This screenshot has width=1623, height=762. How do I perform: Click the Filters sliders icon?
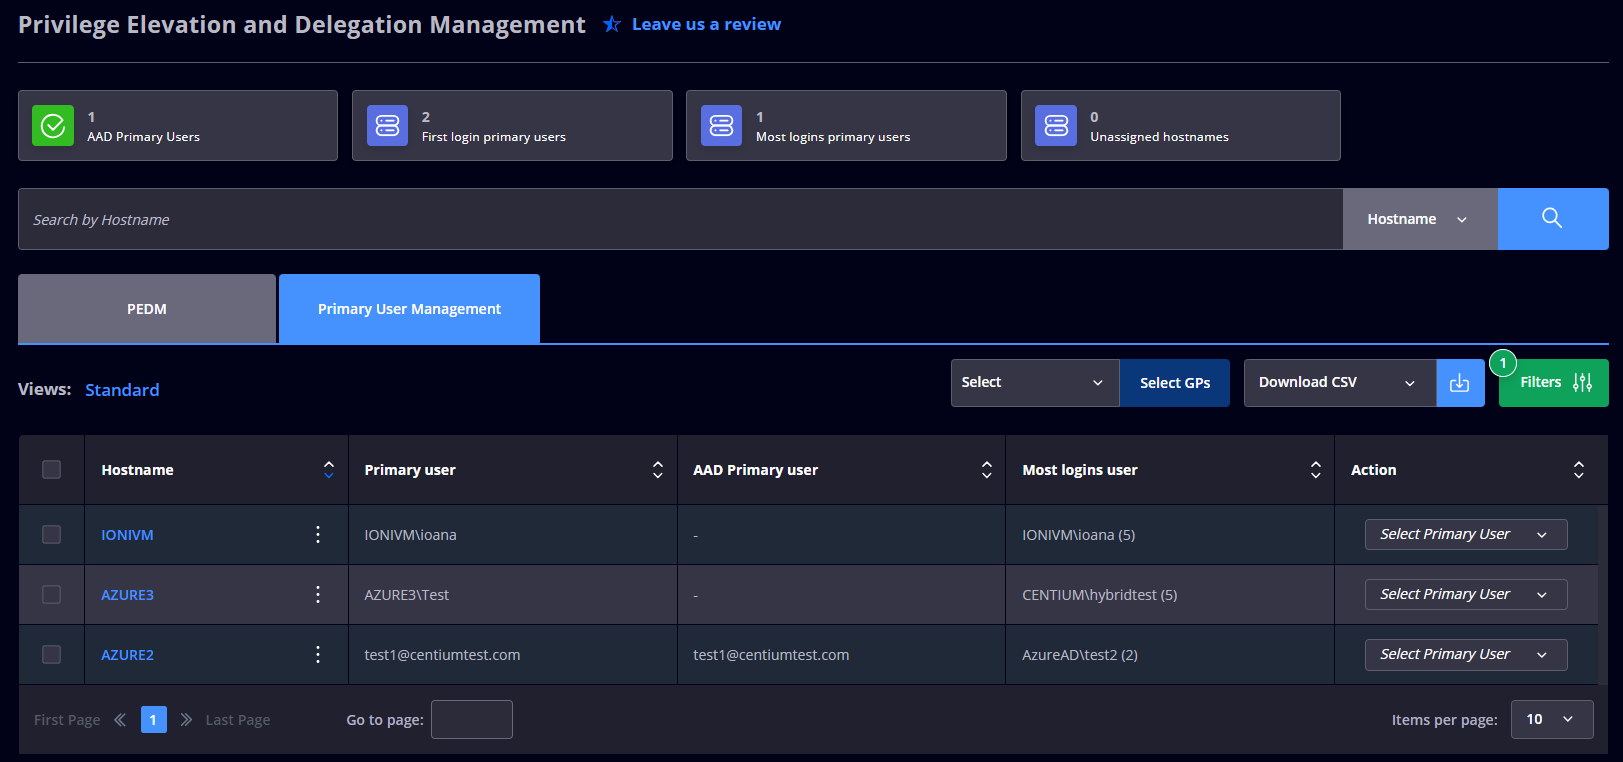(1582, 383)
